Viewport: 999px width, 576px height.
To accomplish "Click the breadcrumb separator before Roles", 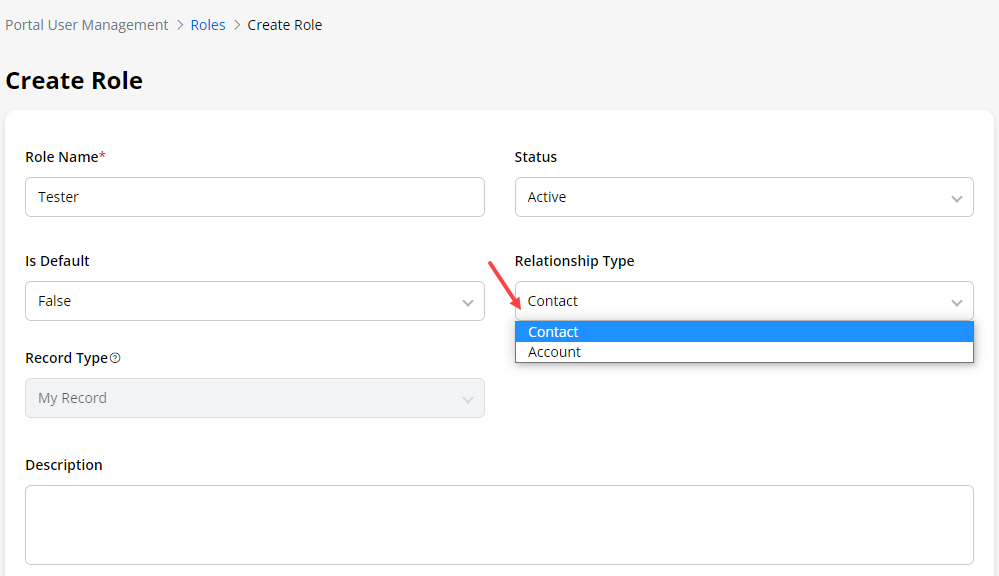I will (x=180, y=25).
